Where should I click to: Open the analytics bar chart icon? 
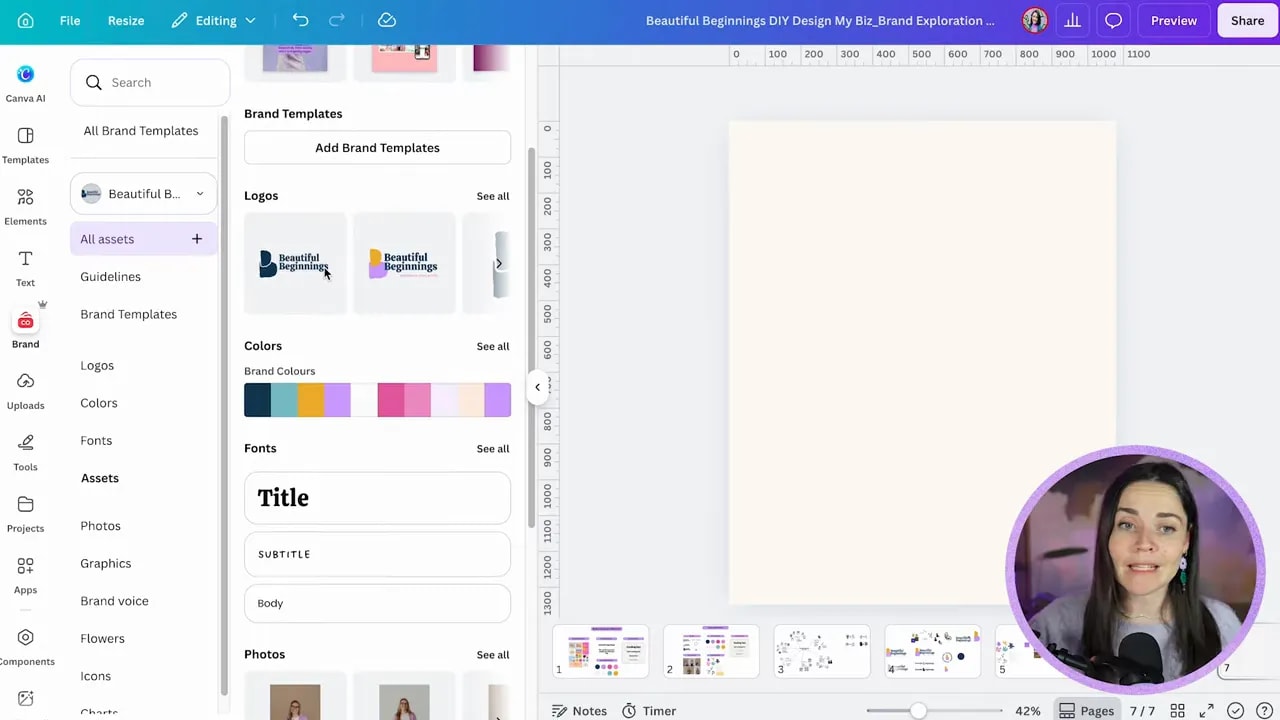pos(1073,20)
